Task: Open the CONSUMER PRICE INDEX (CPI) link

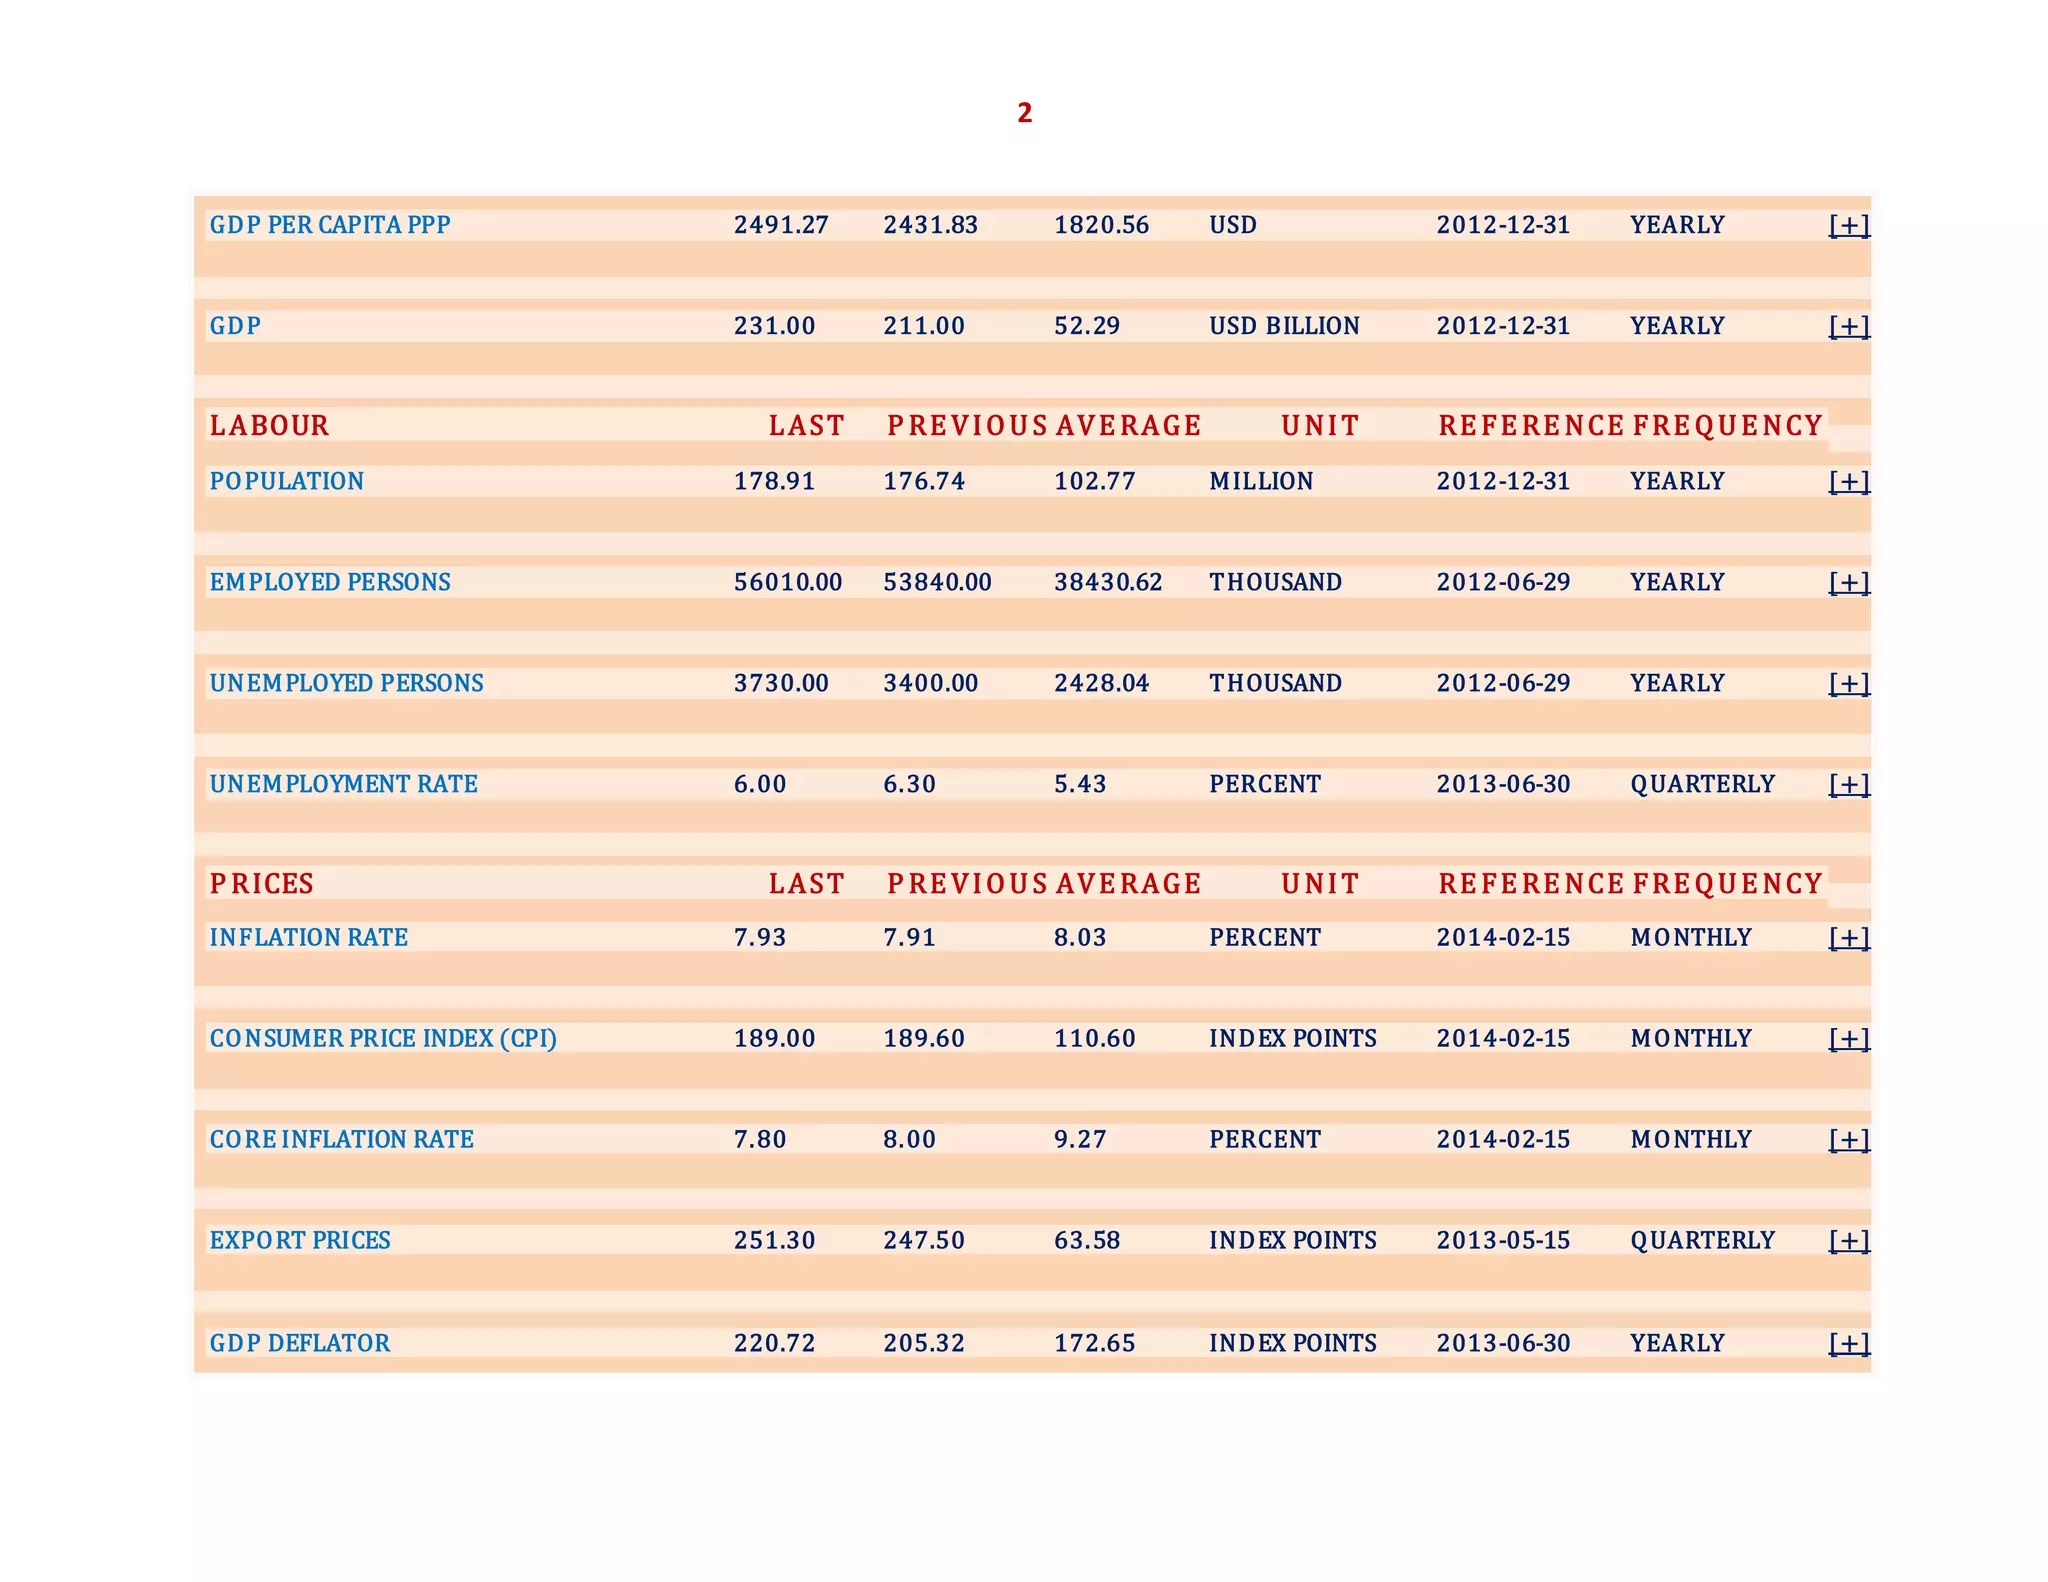Action: (382, 1039)
